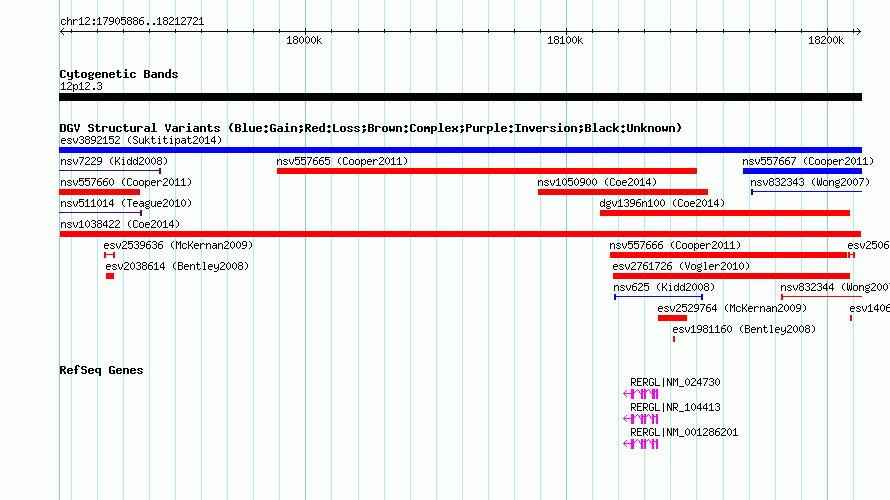Select the red nsv557666 loss bar

click(729, 255)
